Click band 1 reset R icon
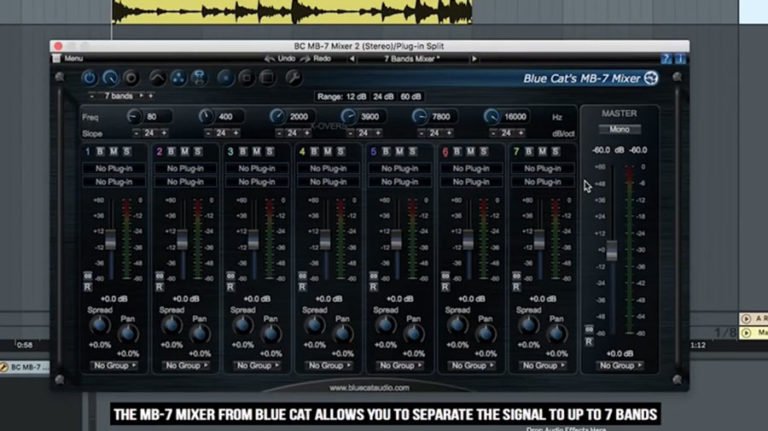The image size is (768, 431). point(88,286)
